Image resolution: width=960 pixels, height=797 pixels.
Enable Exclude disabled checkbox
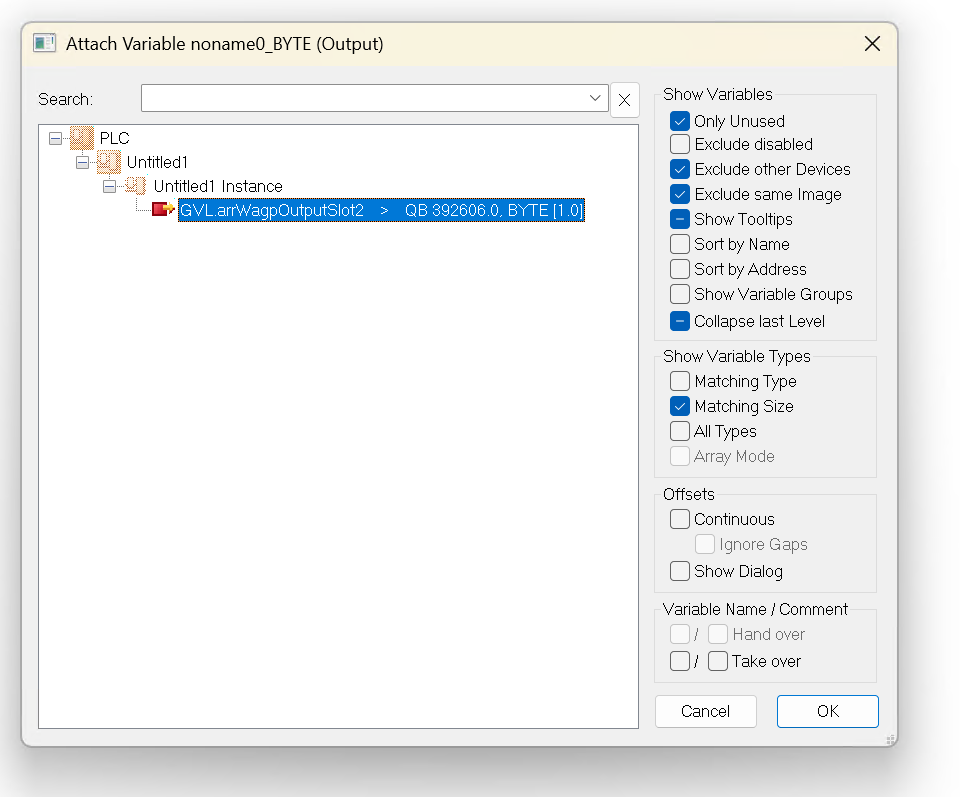[680, 144]
